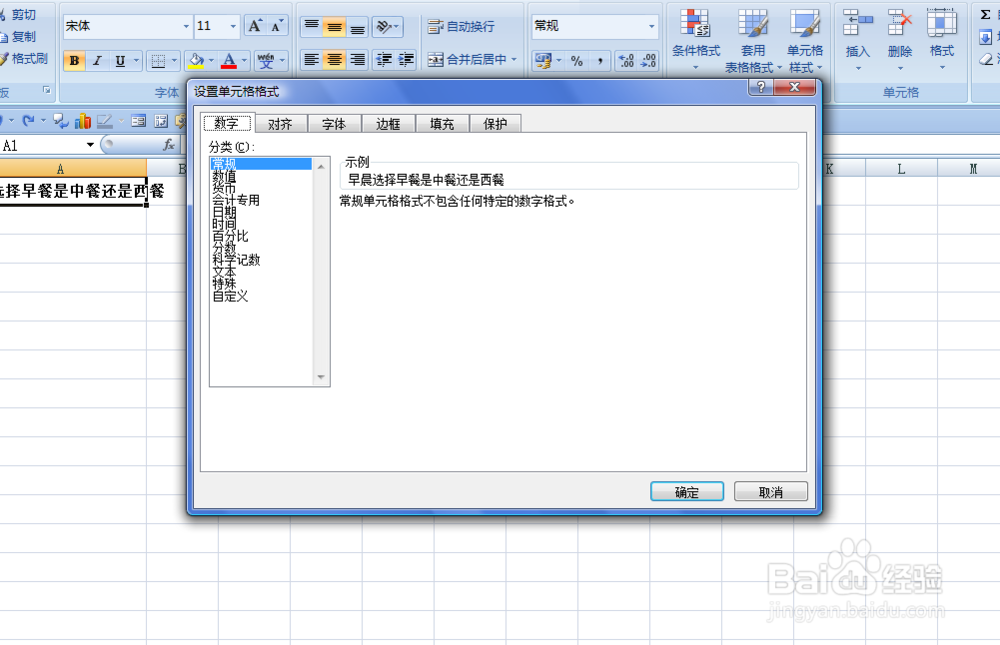Align text left in ribbon
Viewport: 1000px width, 645px height.
tap(311, 60)
